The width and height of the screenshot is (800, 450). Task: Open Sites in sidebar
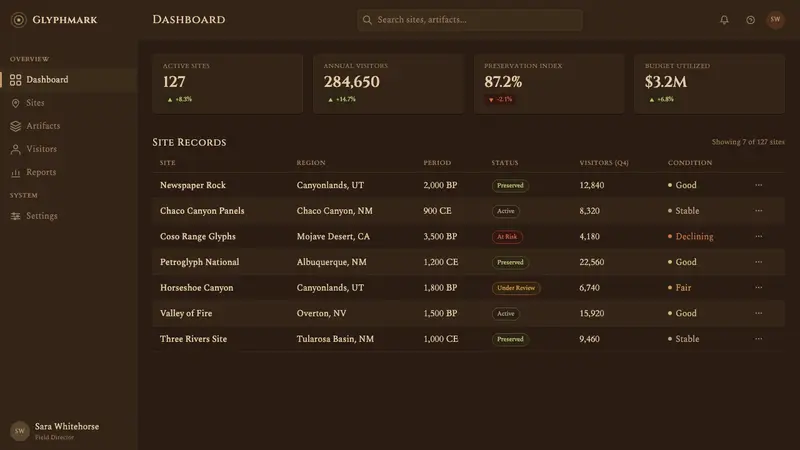pyautogui.click(x=68, y=103)
